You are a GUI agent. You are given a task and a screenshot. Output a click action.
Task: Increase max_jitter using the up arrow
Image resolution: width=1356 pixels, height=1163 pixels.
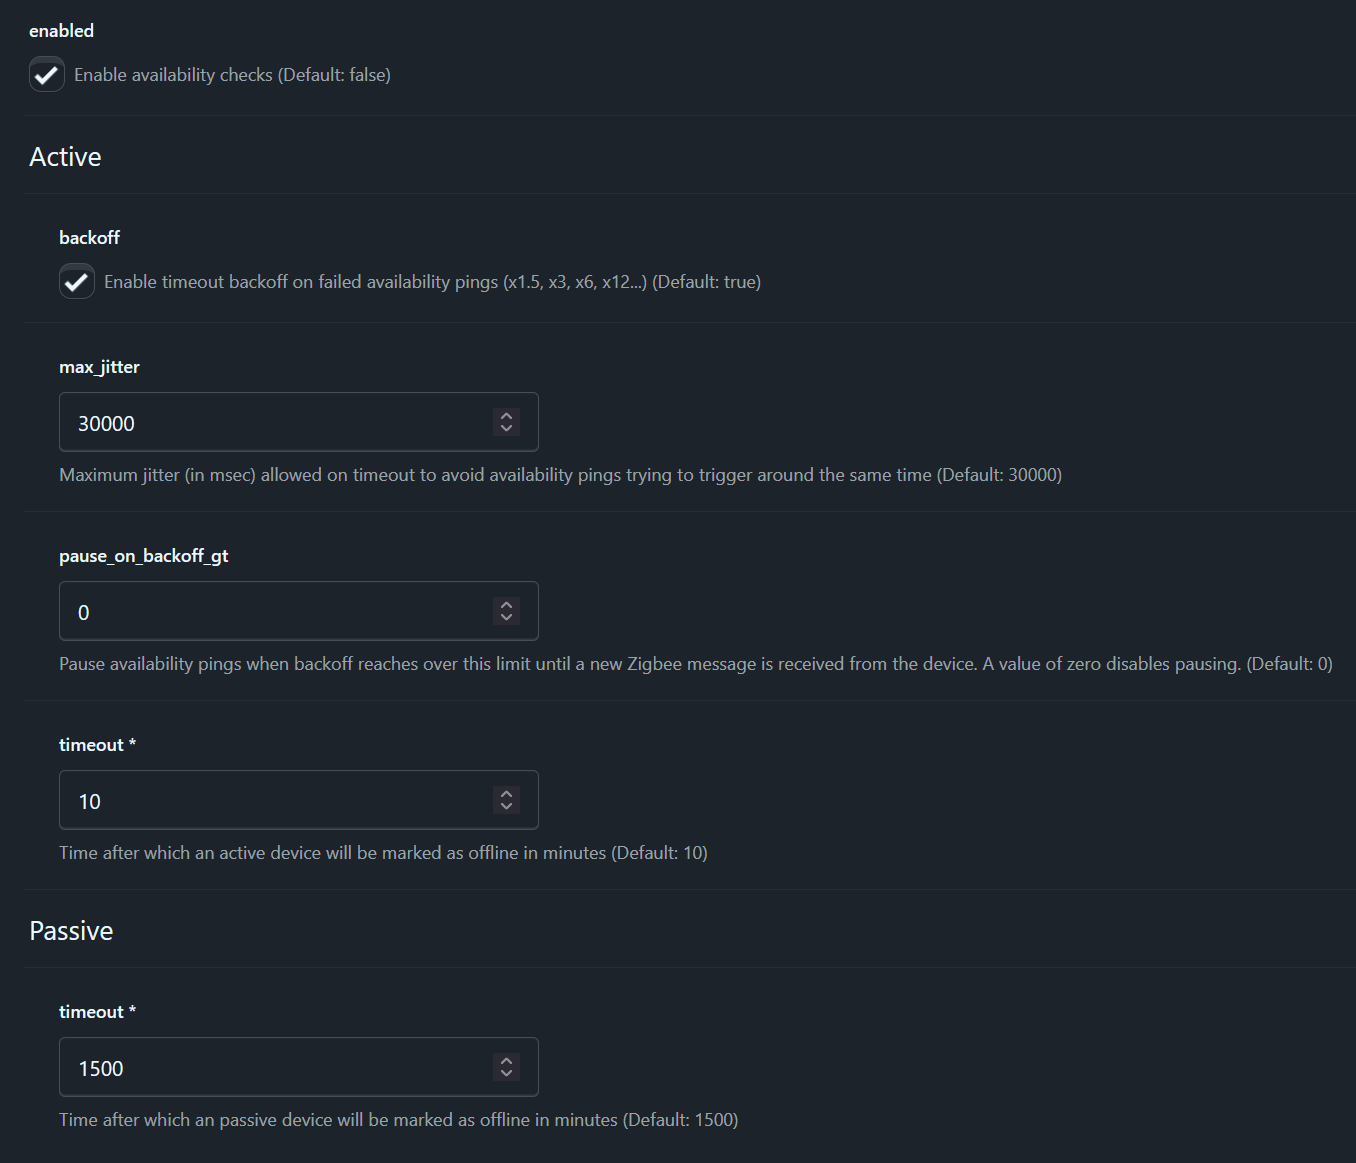pos(507,416)
